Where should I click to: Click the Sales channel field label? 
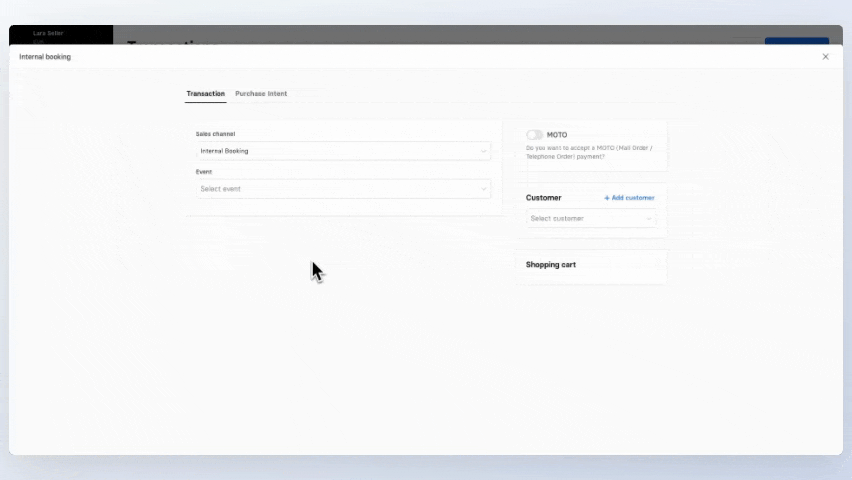[215, 134]
